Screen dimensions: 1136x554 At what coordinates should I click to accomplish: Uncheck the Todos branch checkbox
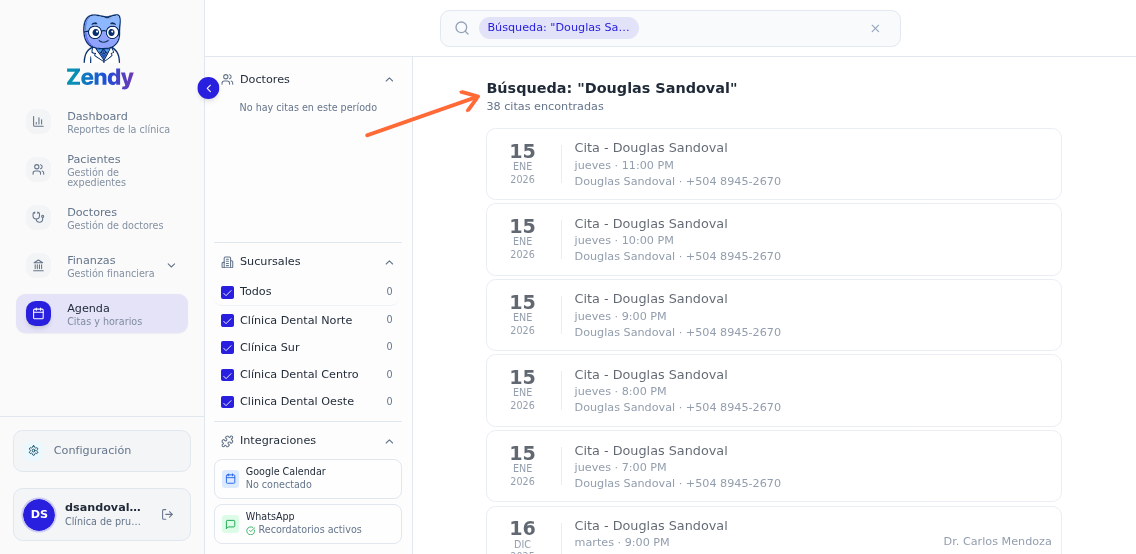[x=227, y=292]
